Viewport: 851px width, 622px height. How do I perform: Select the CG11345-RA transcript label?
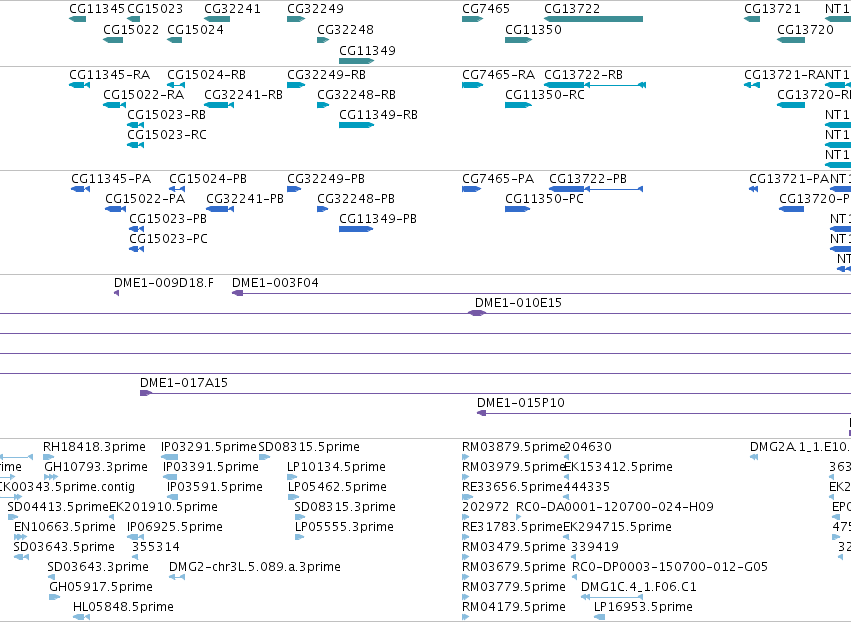[x=110, y=75]
